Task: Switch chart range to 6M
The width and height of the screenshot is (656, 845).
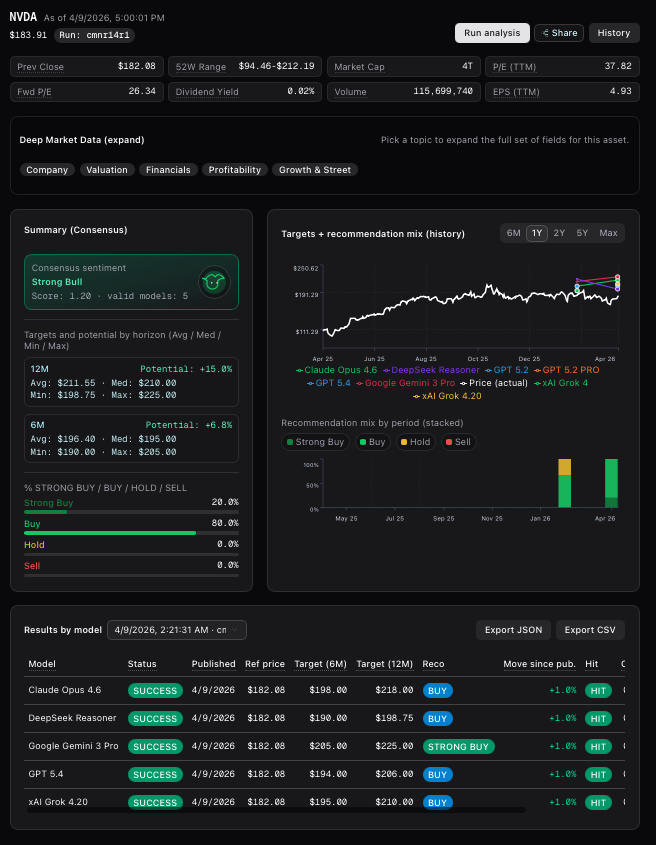Action: 513,233
